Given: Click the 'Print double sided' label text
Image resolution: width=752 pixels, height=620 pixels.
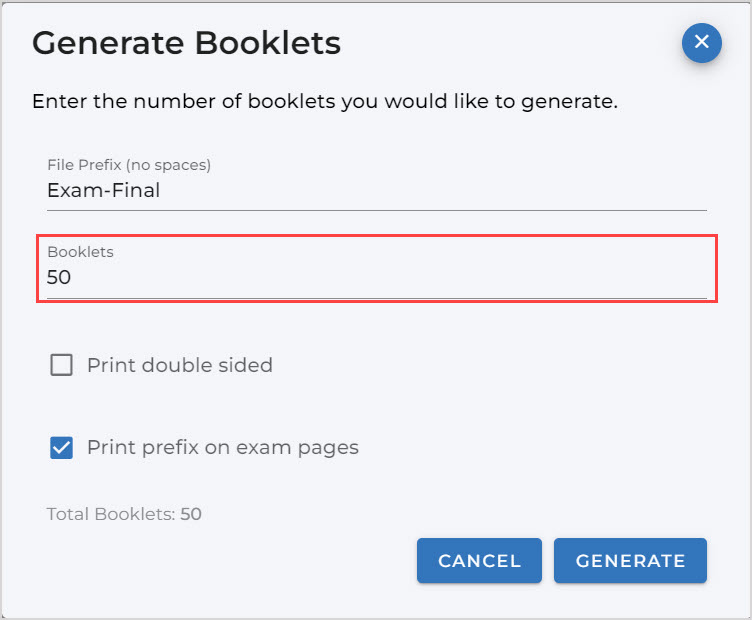Looking at the screenshot, I should click(x=180, y=365).
